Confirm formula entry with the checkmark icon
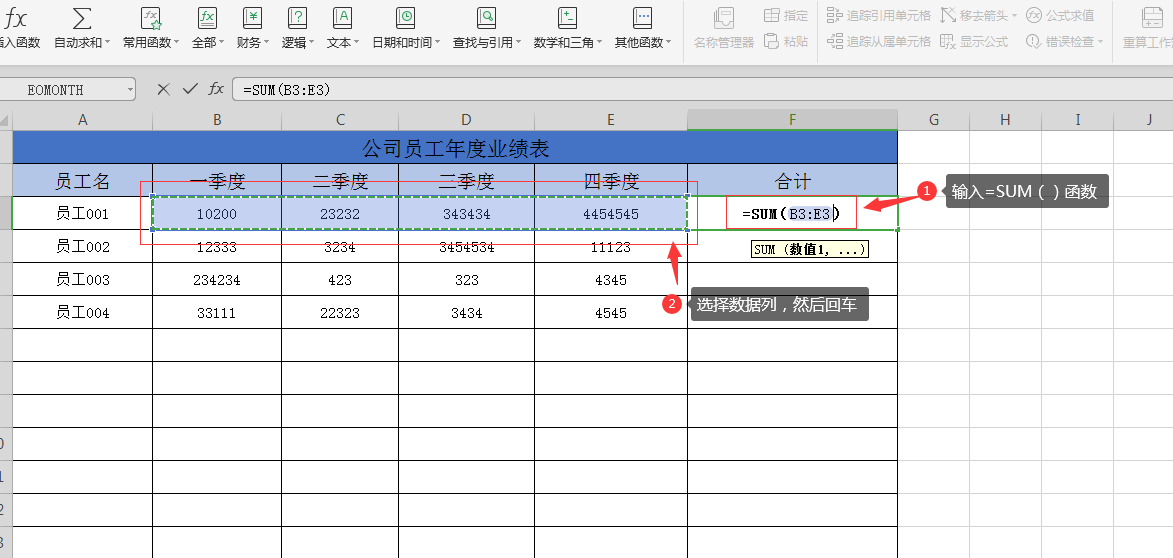The height and width of the screenshot is (558, 1173). coord(190,89)
